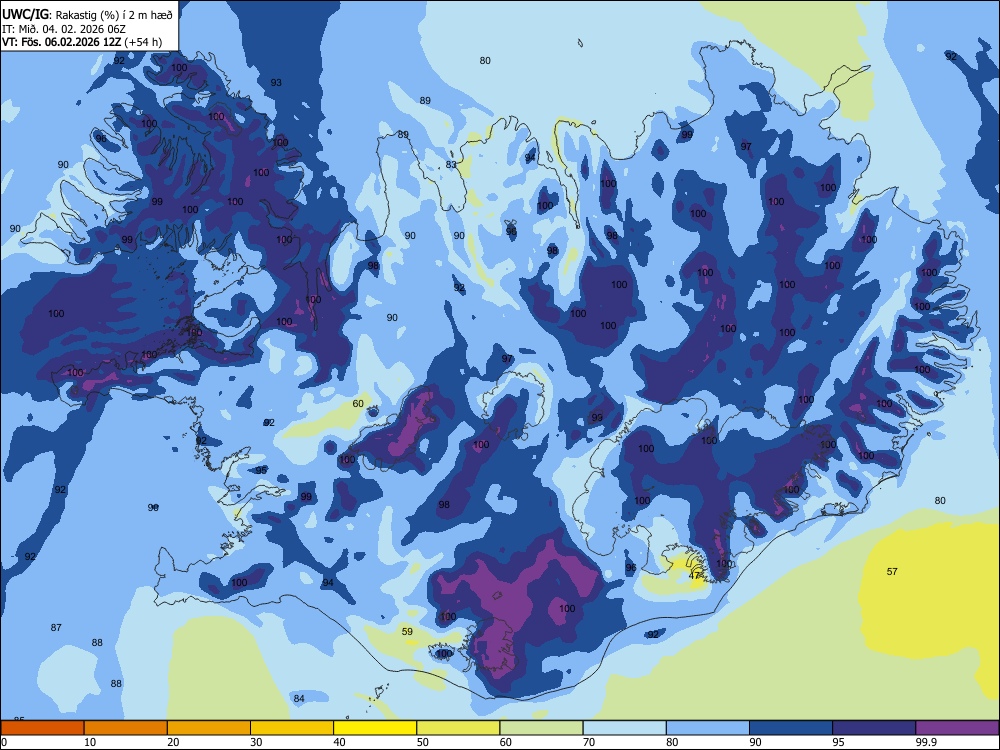
Task: Choose the pale blue 70–80 legend swatch
Action: coord(624,728)
